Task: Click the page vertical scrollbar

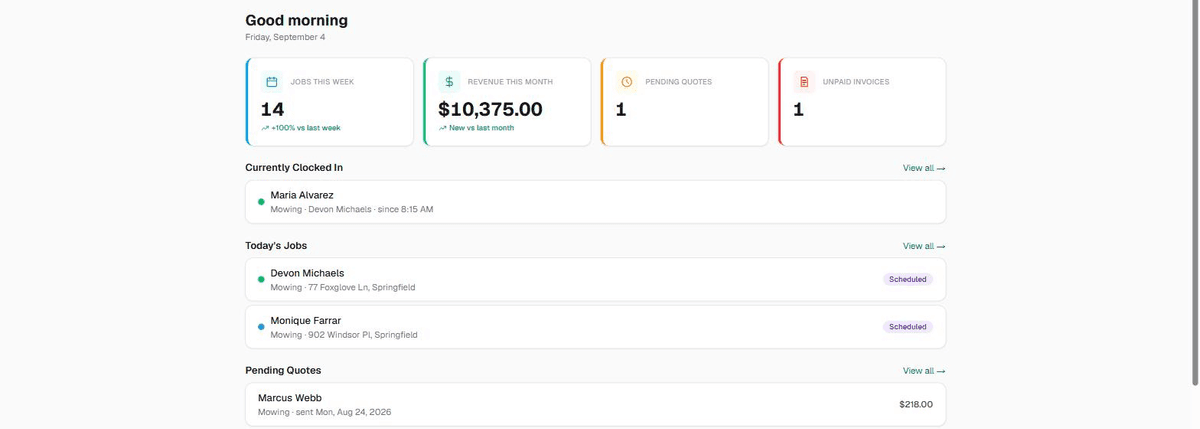Action: [x=1195, y=192]
